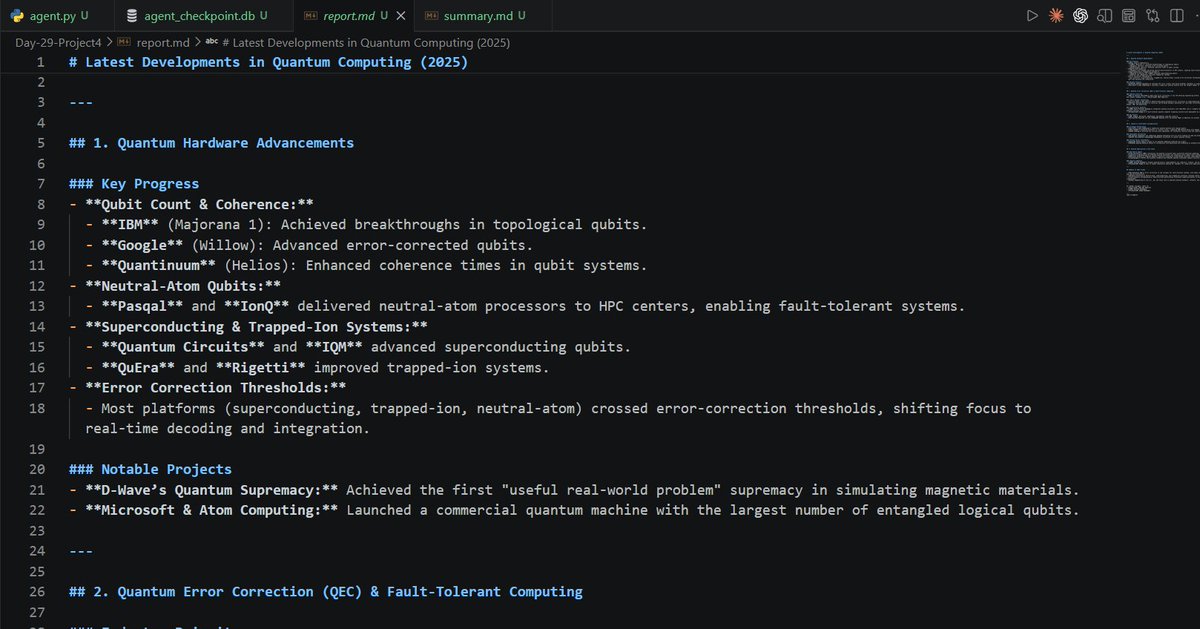Click the database icon on agent_checkpoint.db tab
Image resolution: width=1200 pixels, height=629 pixels.
click(130, 16)
